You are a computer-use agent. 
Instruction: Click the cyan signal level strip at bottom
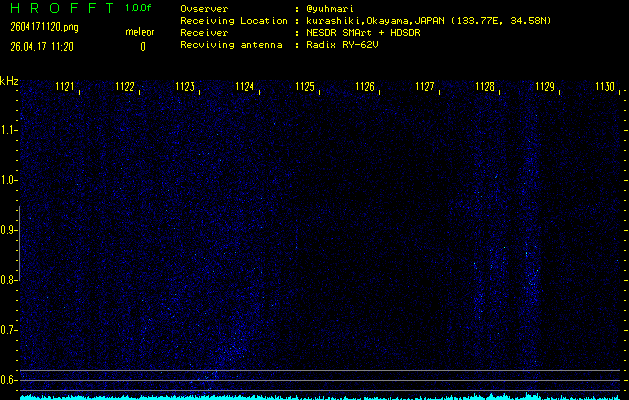point(320,397)
